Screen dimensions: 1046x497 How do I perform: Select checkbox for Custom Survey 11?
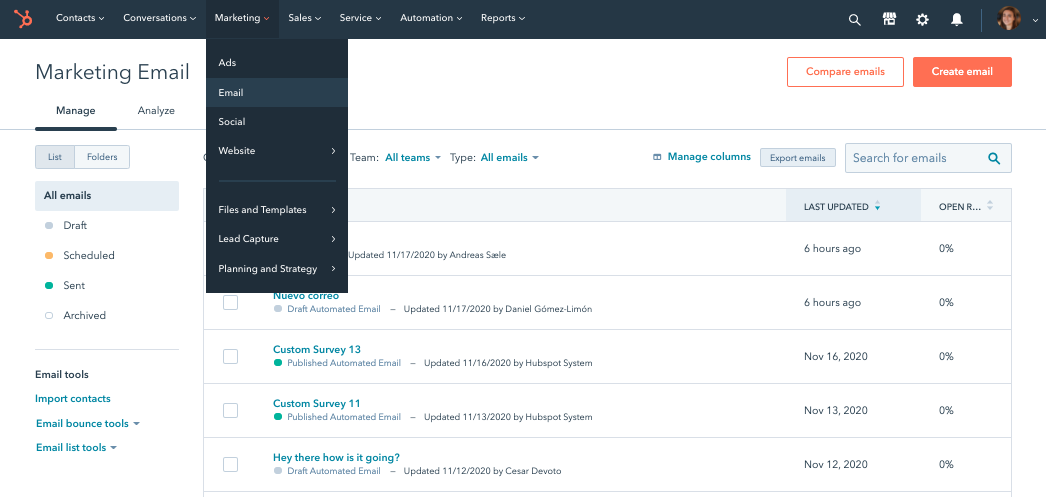(x=230, y=410)
